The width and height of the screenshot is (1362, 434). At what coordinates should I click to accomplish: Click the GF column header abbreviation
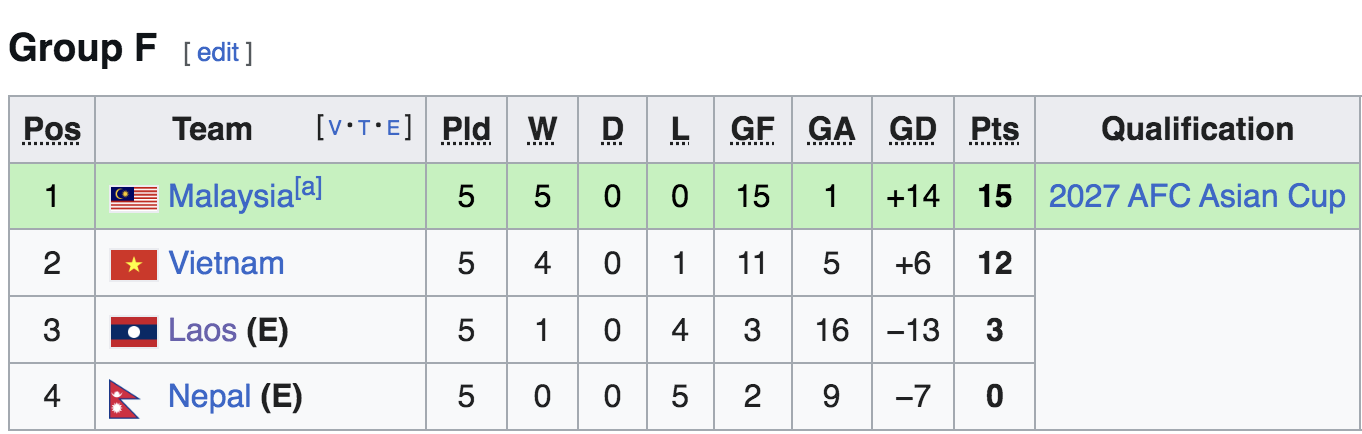tap(752, 129)
